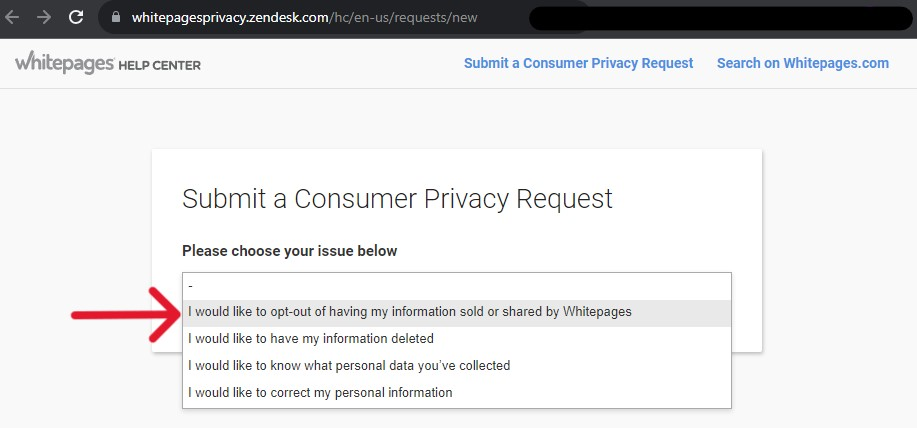Reload the current page
917x428 pixels.
pos(76,17)
